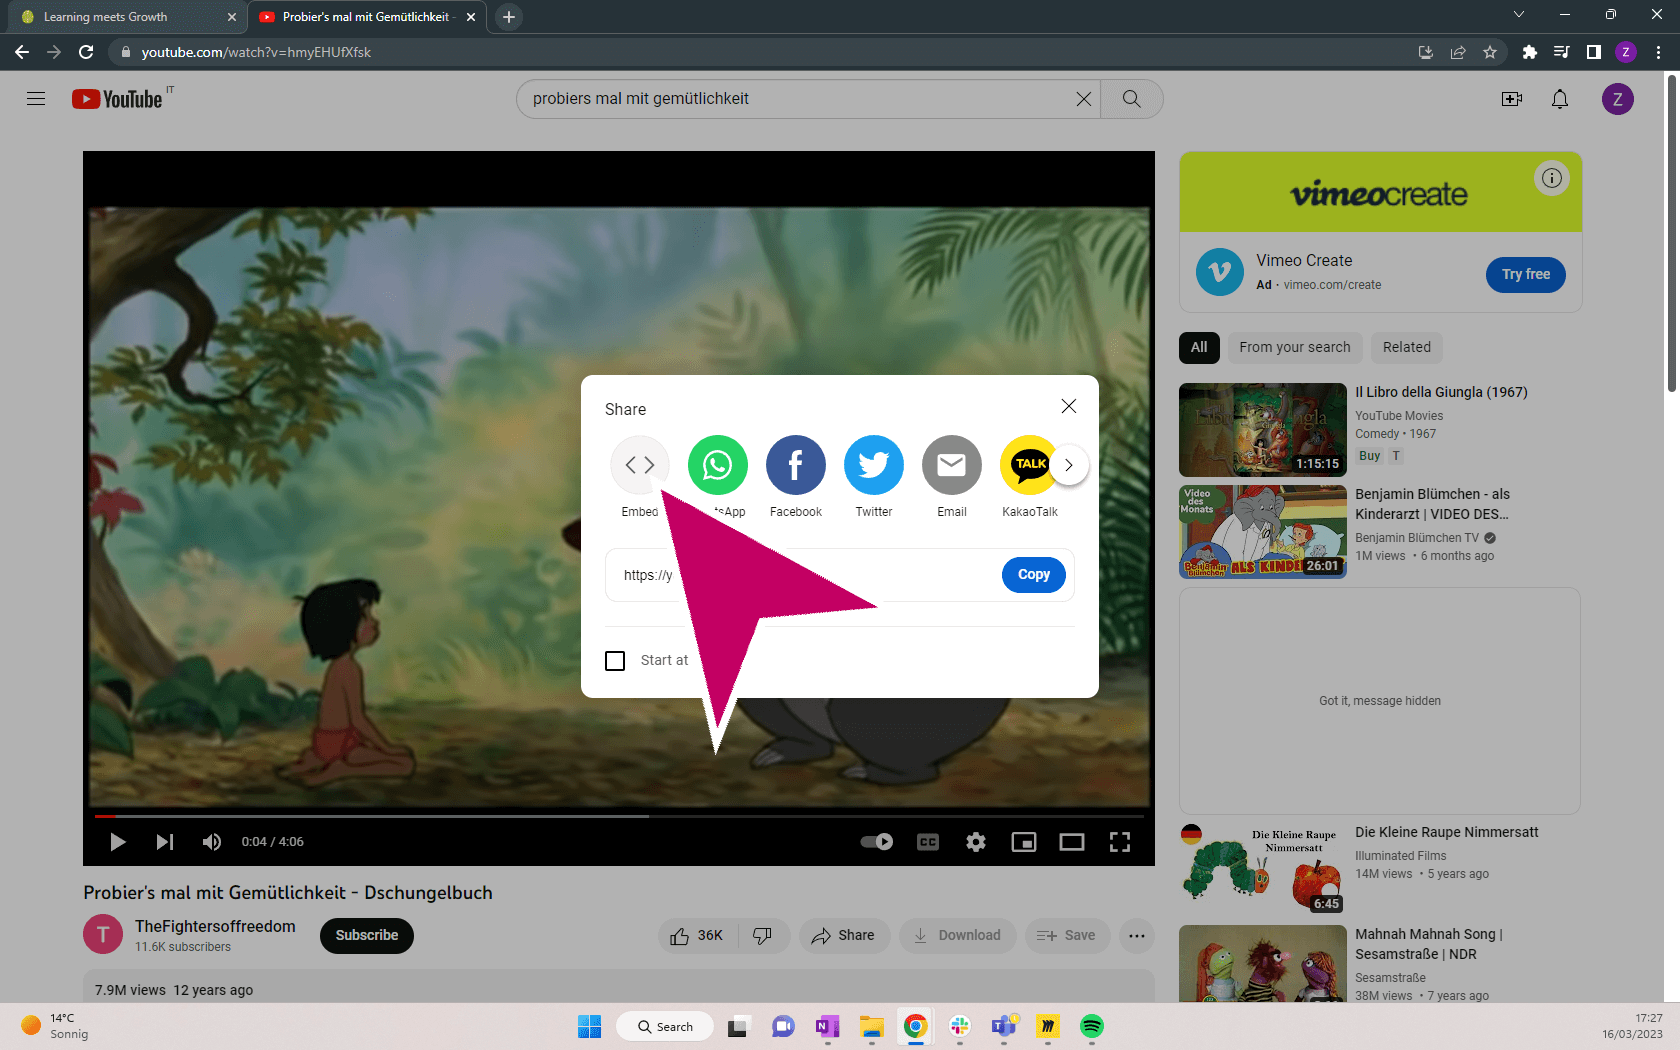Share the video on Twitter
Image resolution: width=1680 pixels, height=1050 pixels.
[x=874, y=465]
